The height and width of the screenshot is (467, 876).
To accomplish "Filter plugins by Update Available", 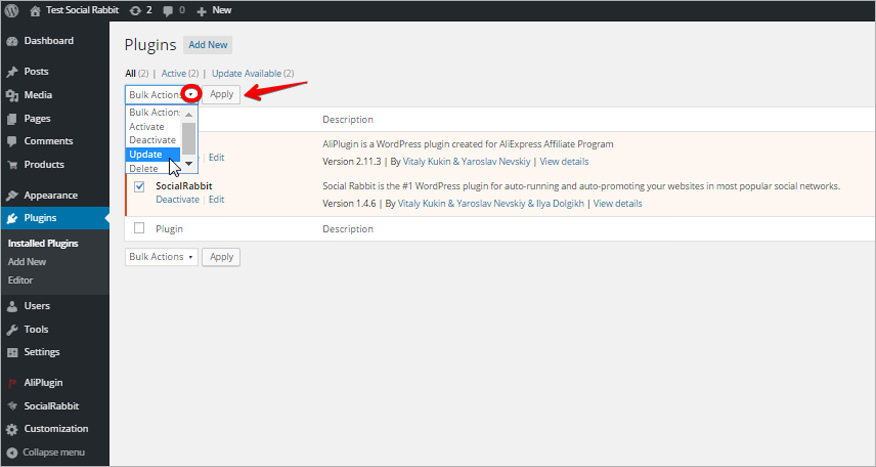I will (x=246, y=74).
